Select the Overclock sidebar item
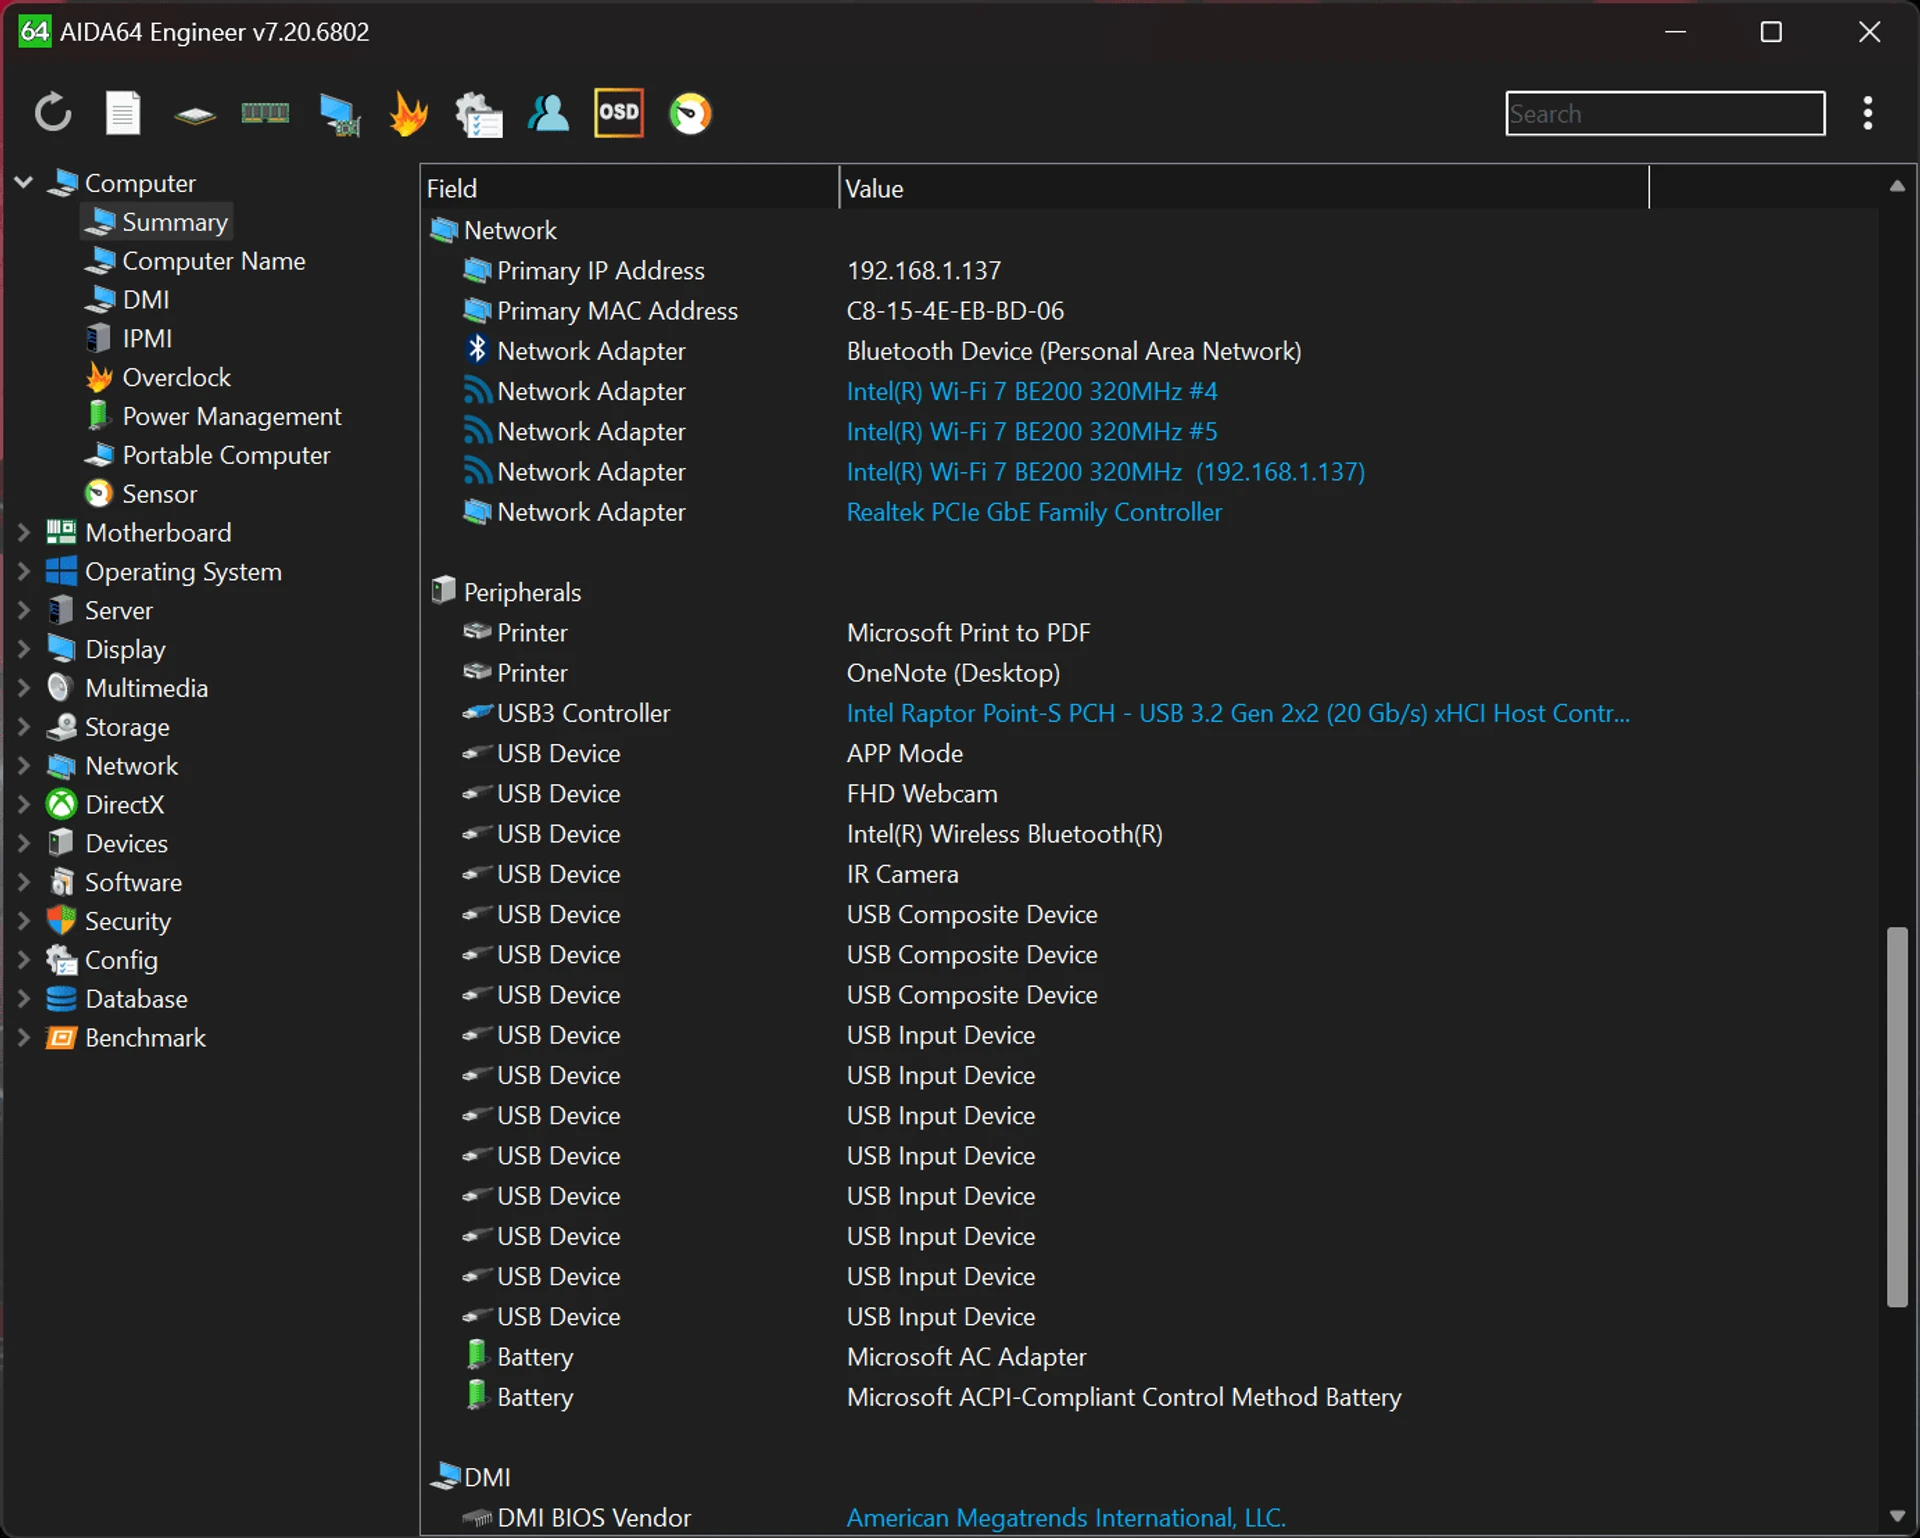The image size is (1920, 1538). pos(159,378)
